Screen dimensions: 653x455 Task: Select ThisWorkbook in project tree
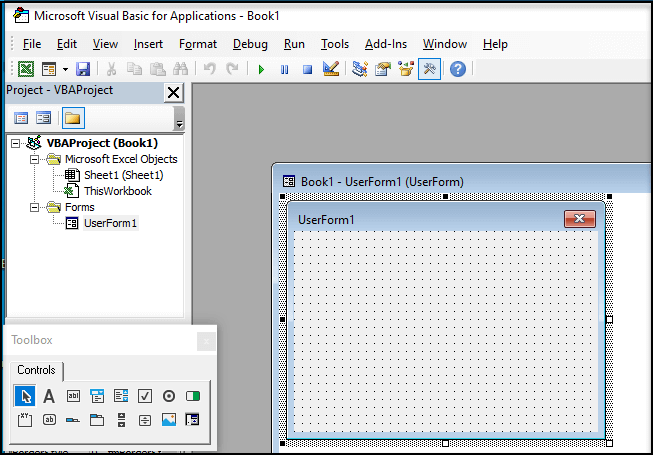[x=118, y=191]
